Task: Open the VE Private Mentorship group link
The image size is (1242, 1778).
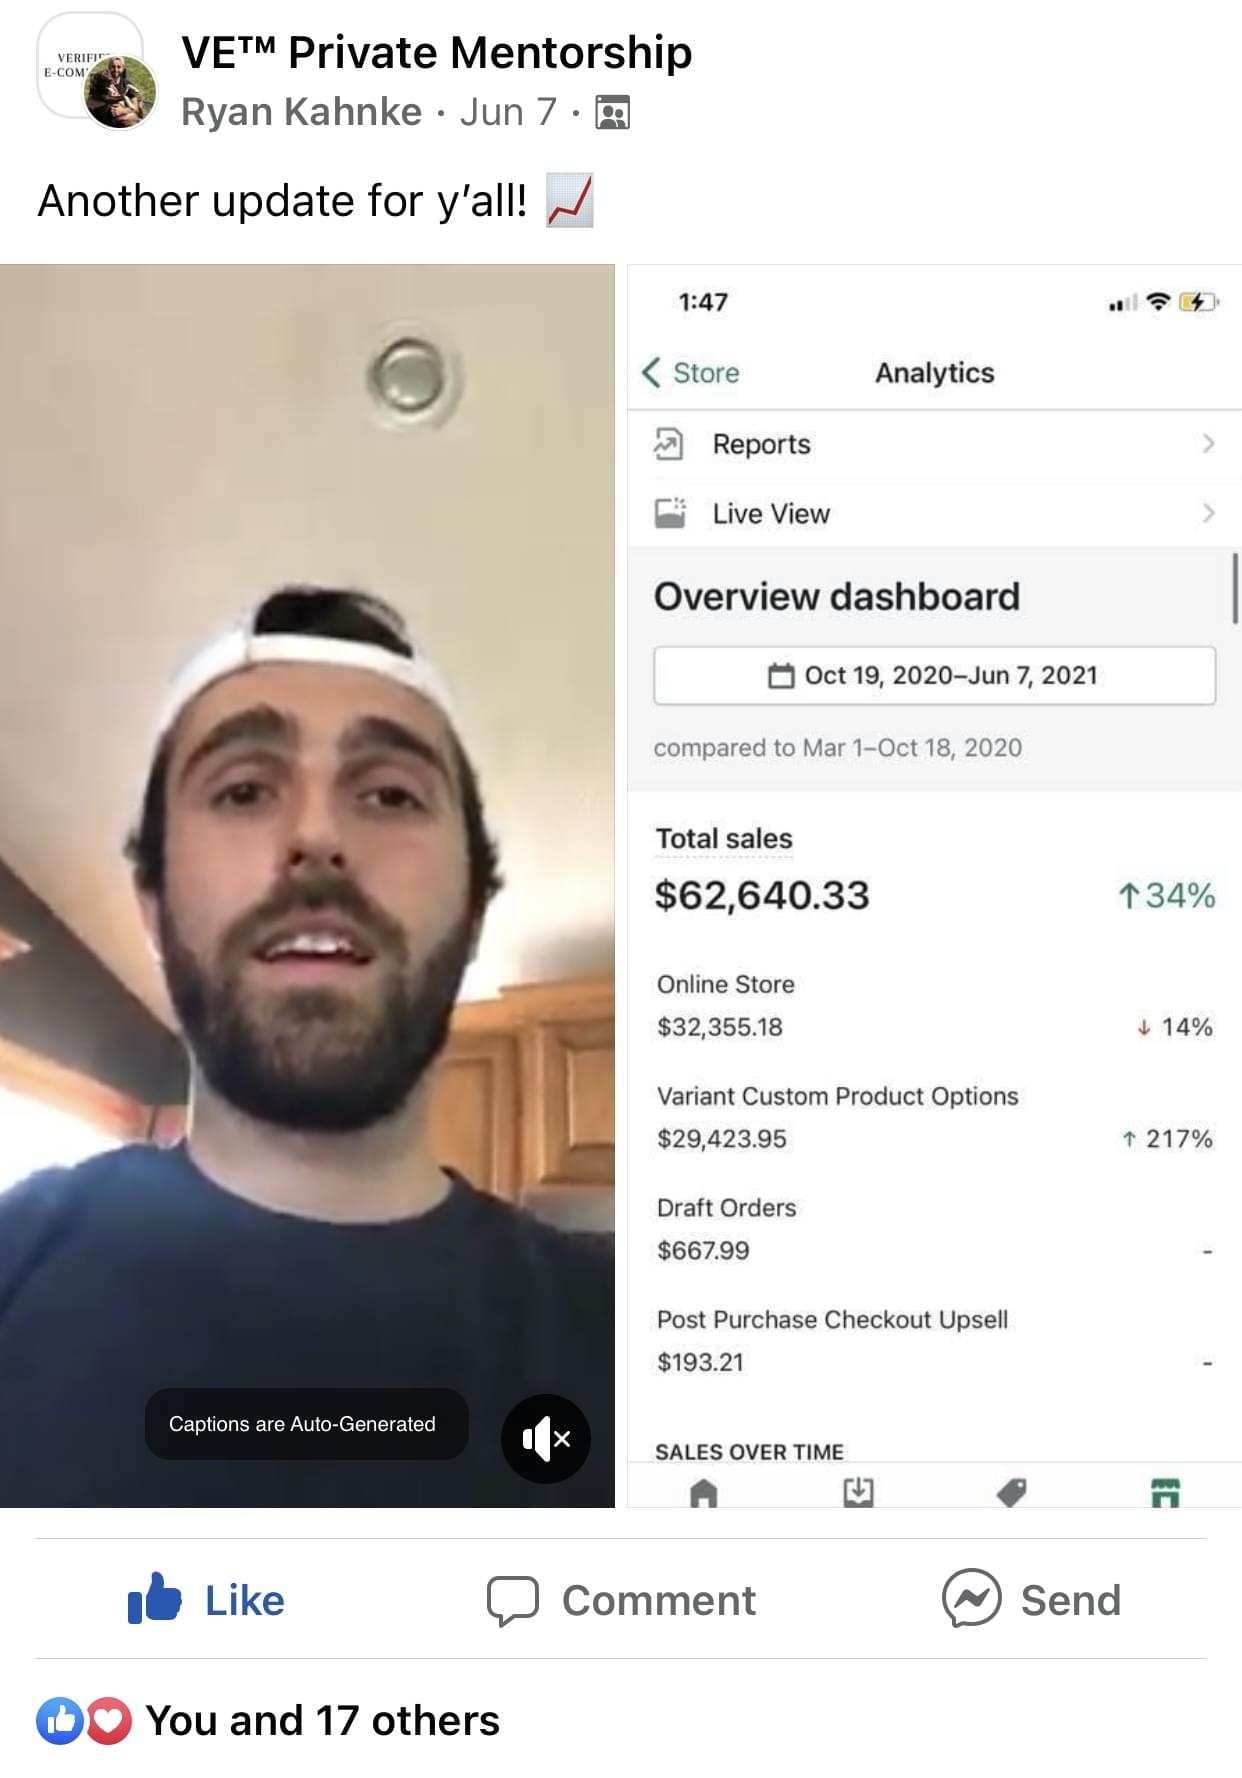Action: coord(436,52)
